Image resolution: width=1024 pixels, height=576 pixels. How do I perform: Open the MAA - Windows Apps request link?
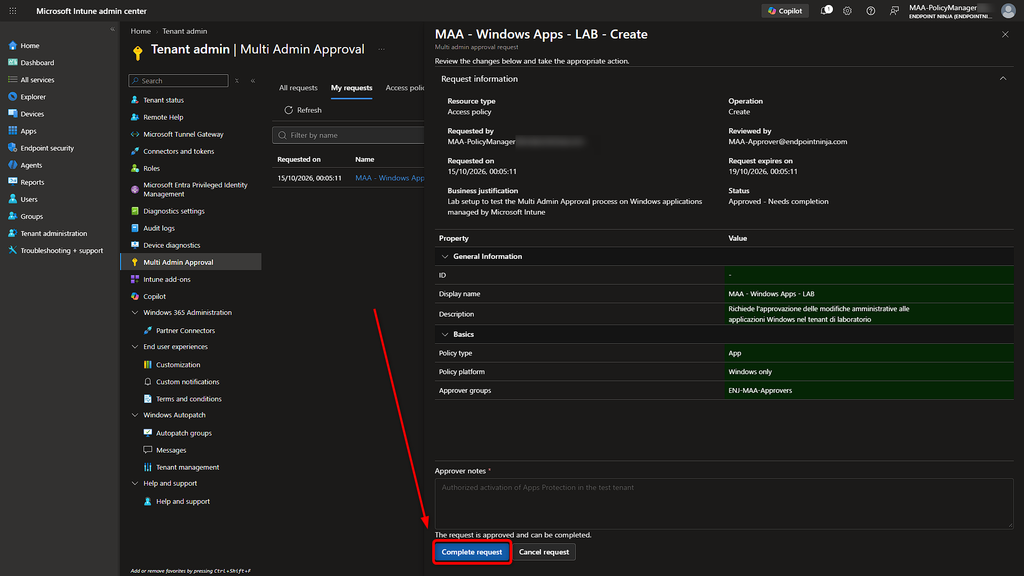coord(389,178)
